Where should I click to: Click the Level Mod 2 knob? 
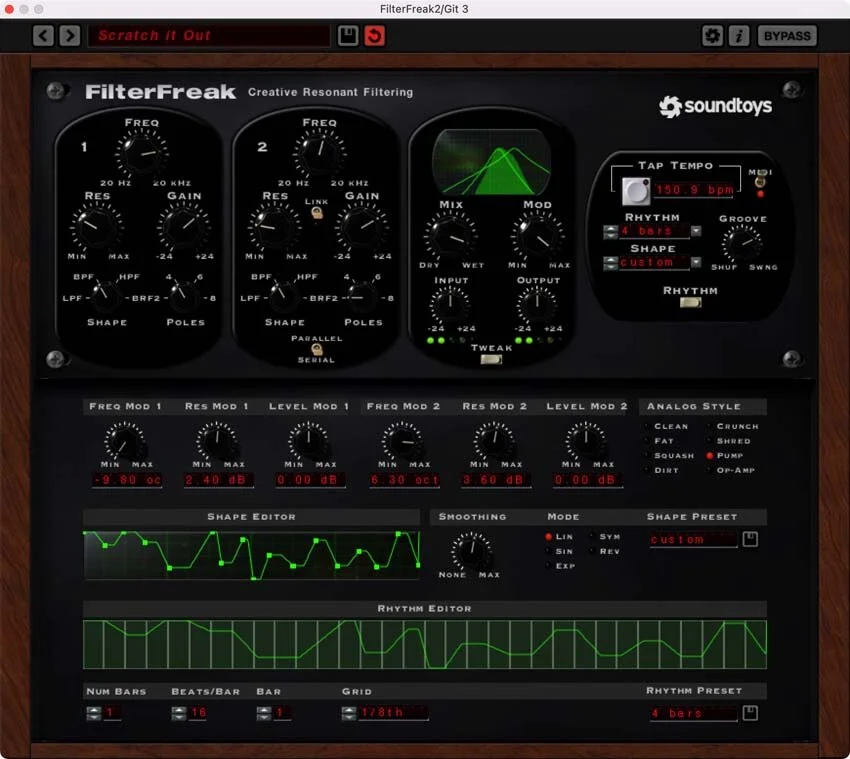[x=586, y=442]
